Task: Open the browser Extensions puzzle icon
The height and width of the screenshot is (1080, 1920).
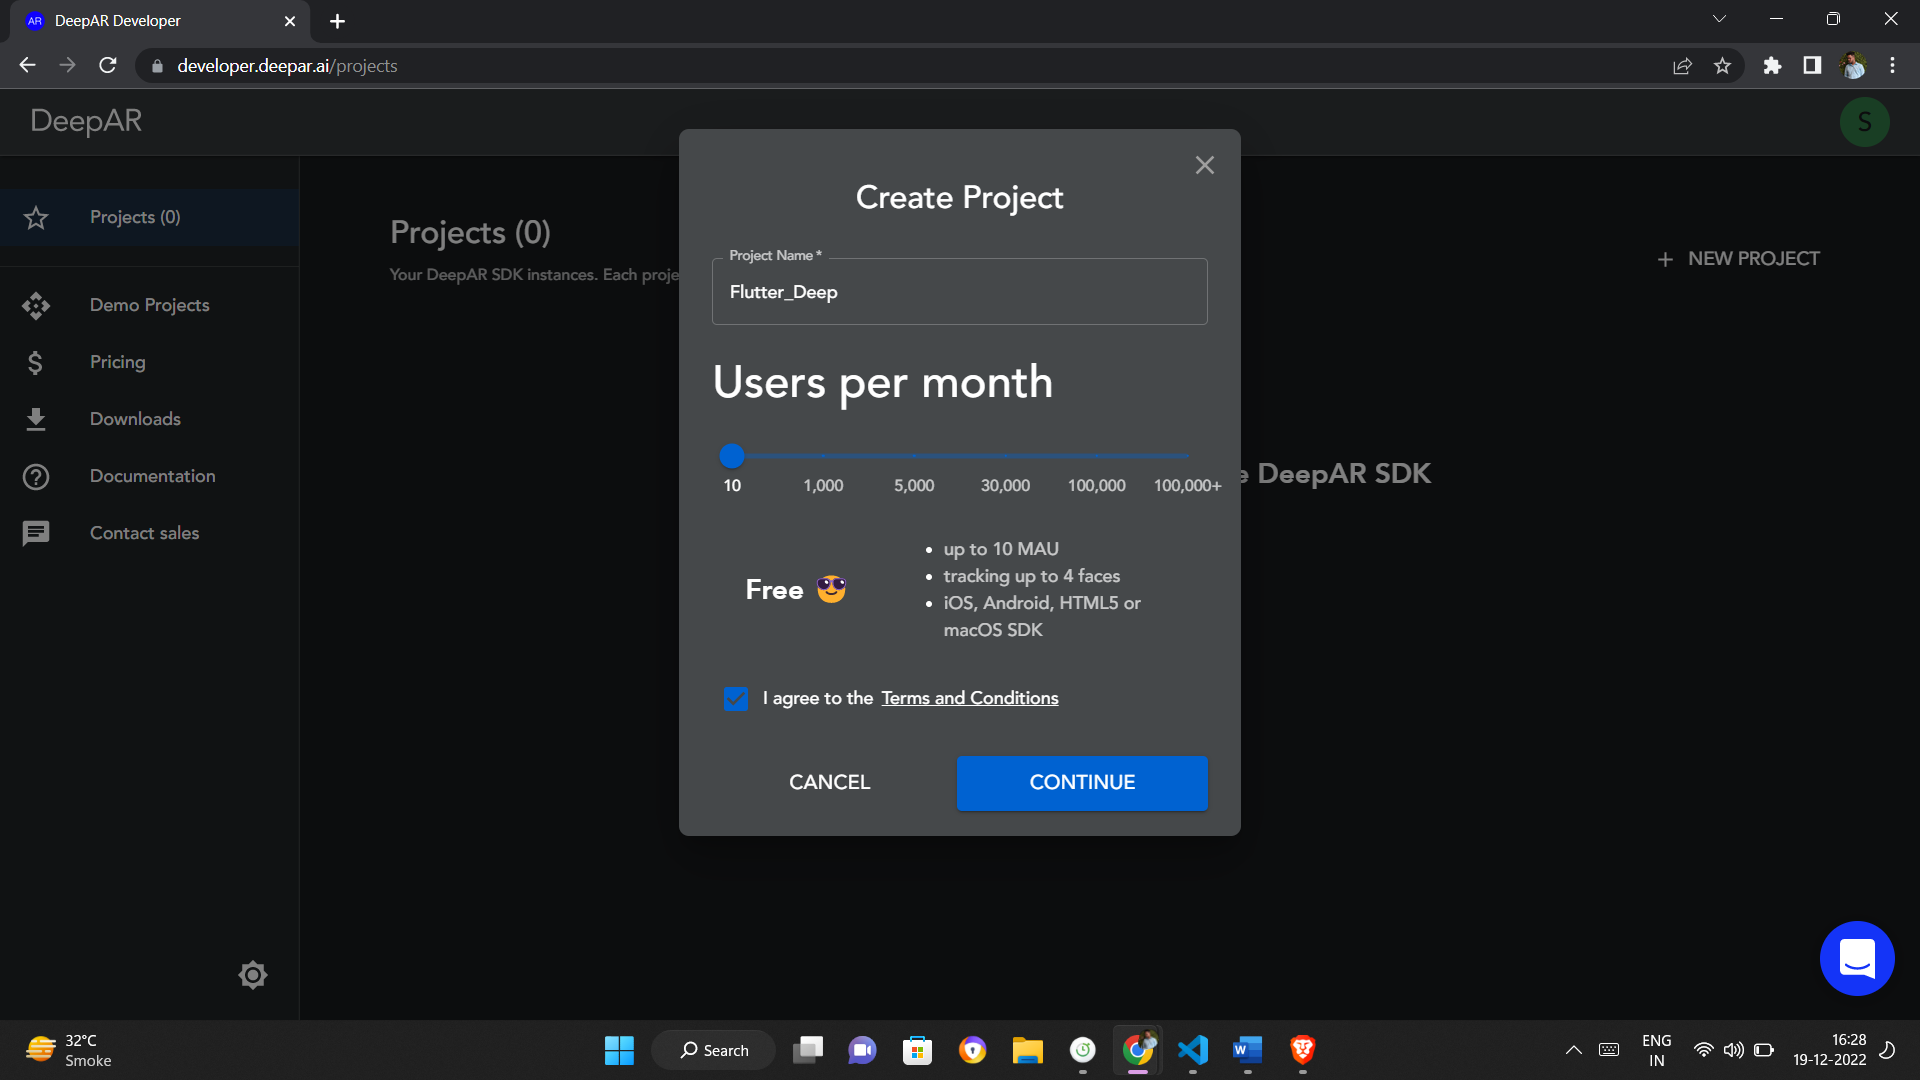Action: click(1772, 66)
